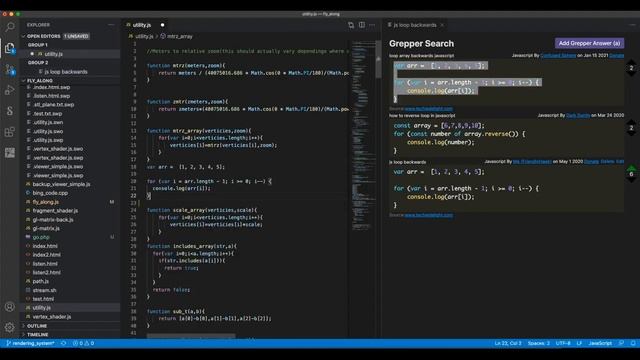The image size is (640, 360).
Task: Open May 1 2020 answer's author link
Action: click(532, 162)
